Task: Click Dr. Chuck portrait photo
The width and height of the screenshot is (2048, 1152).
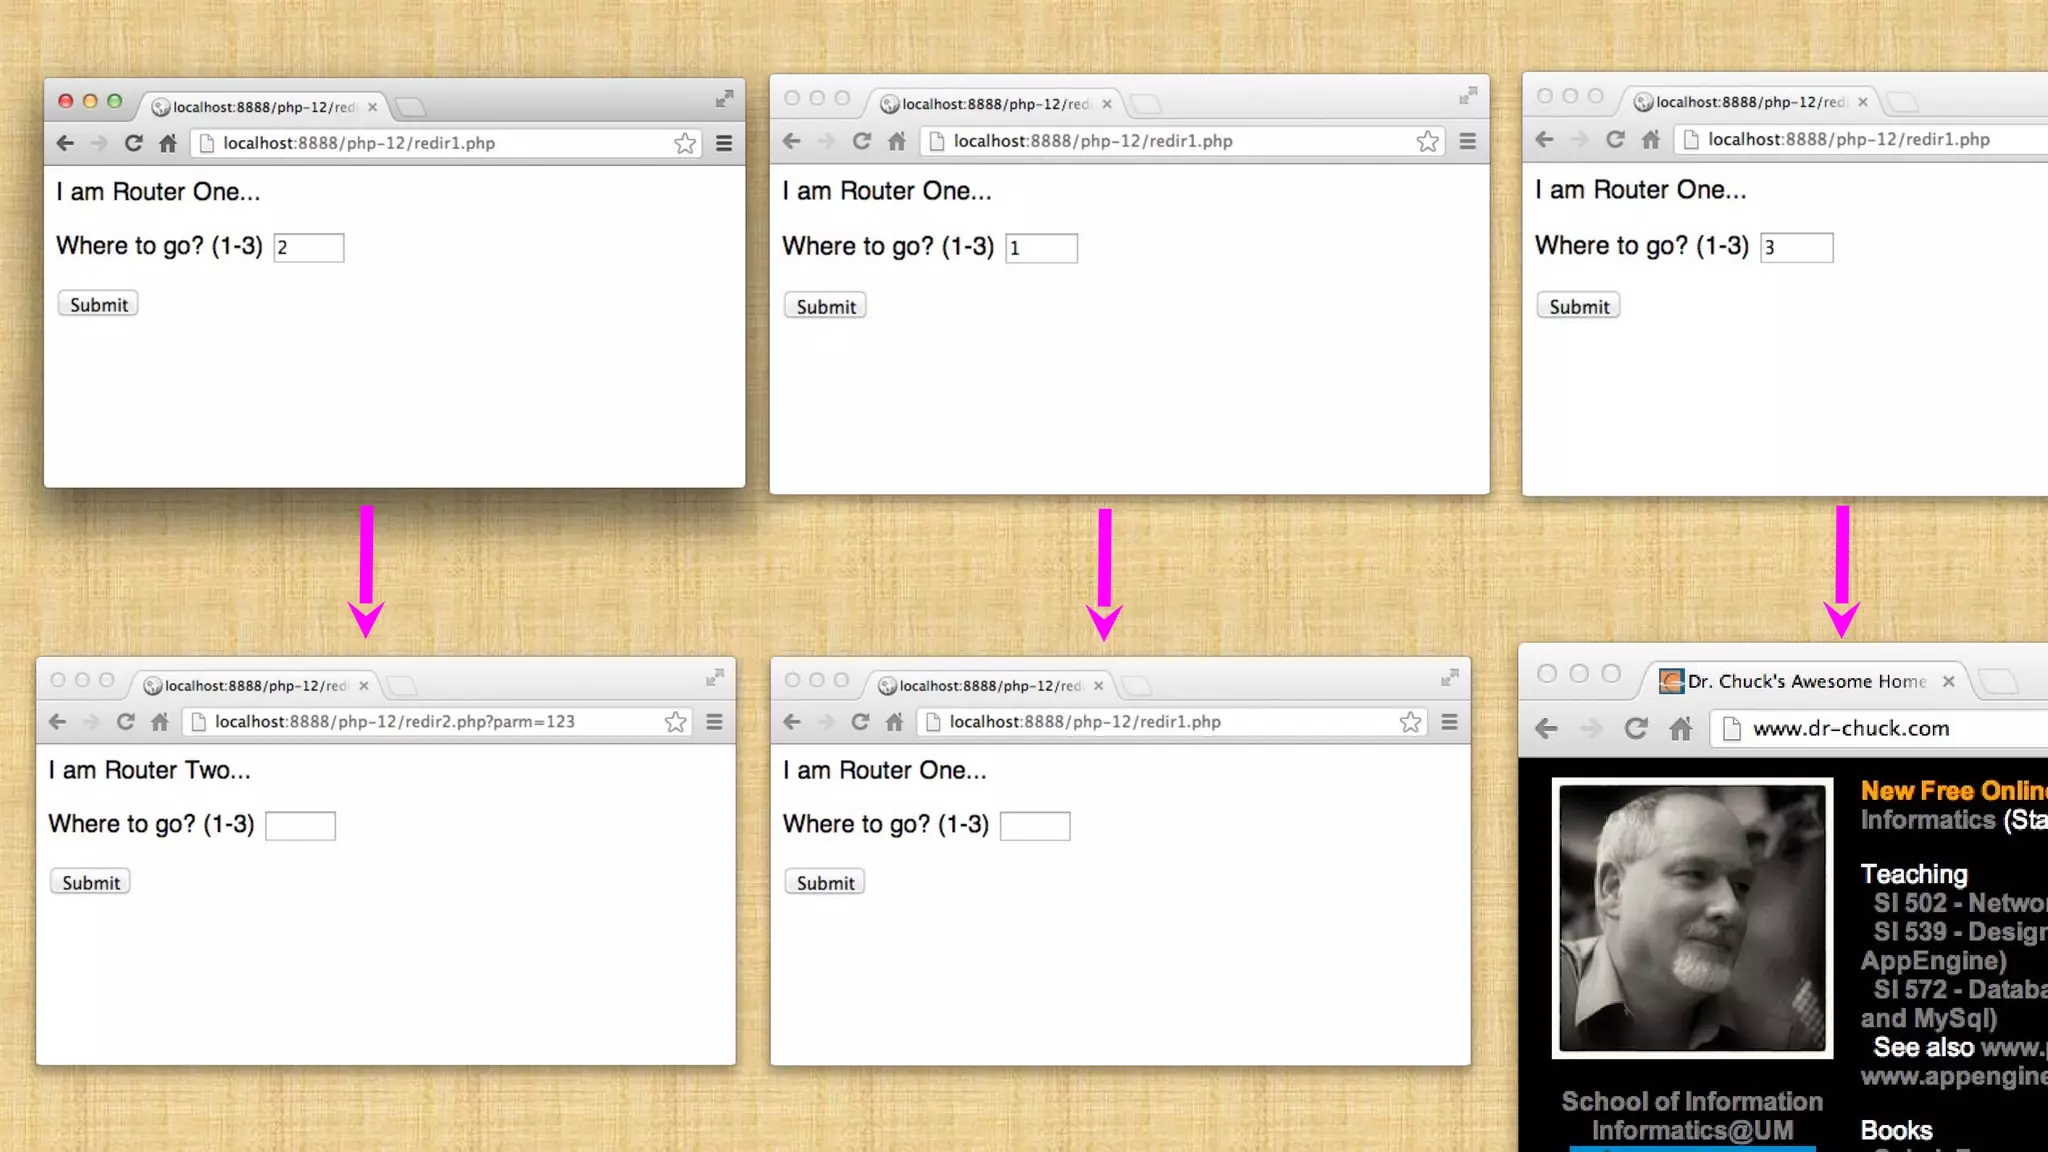Action: (1692, 918)
